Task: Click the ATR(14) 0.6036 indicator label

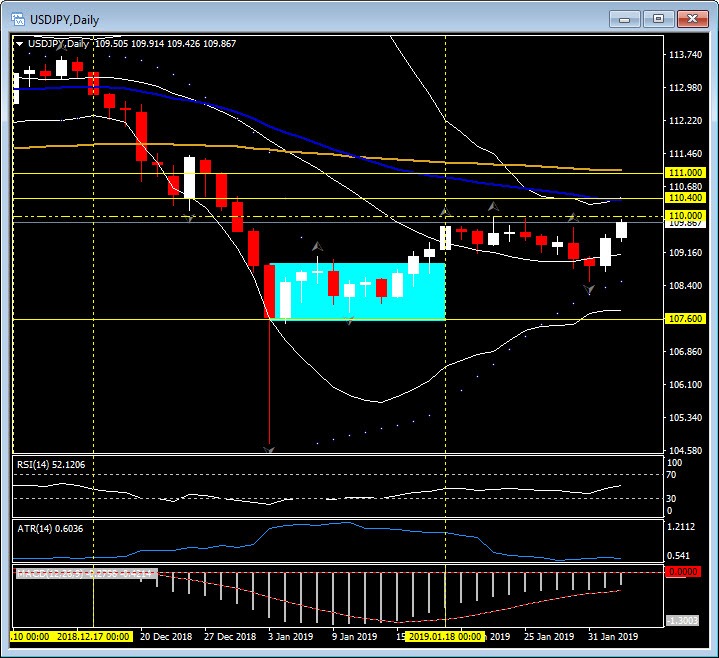Action: pyautogui.click(x=50, y=529)
